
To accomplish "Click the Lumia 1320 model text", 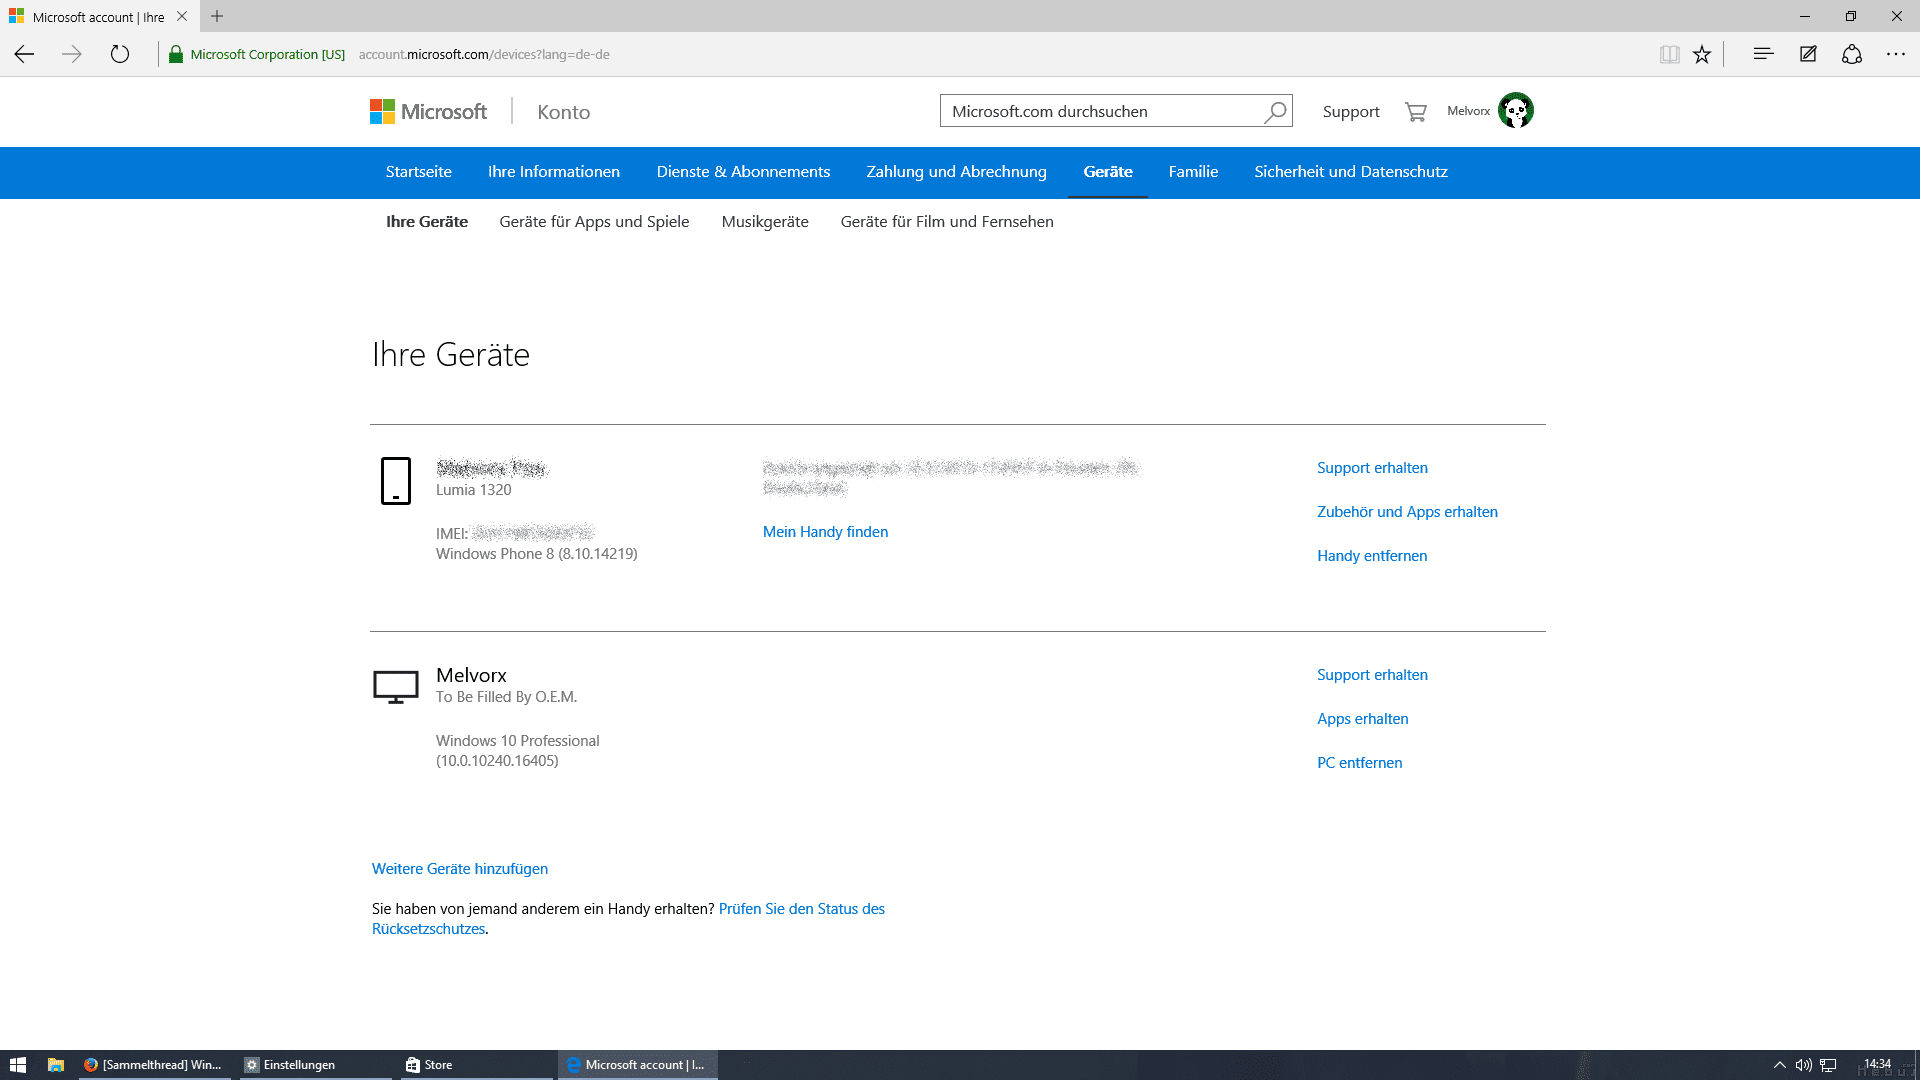I will pyautogui.click(x=473, y=490).
